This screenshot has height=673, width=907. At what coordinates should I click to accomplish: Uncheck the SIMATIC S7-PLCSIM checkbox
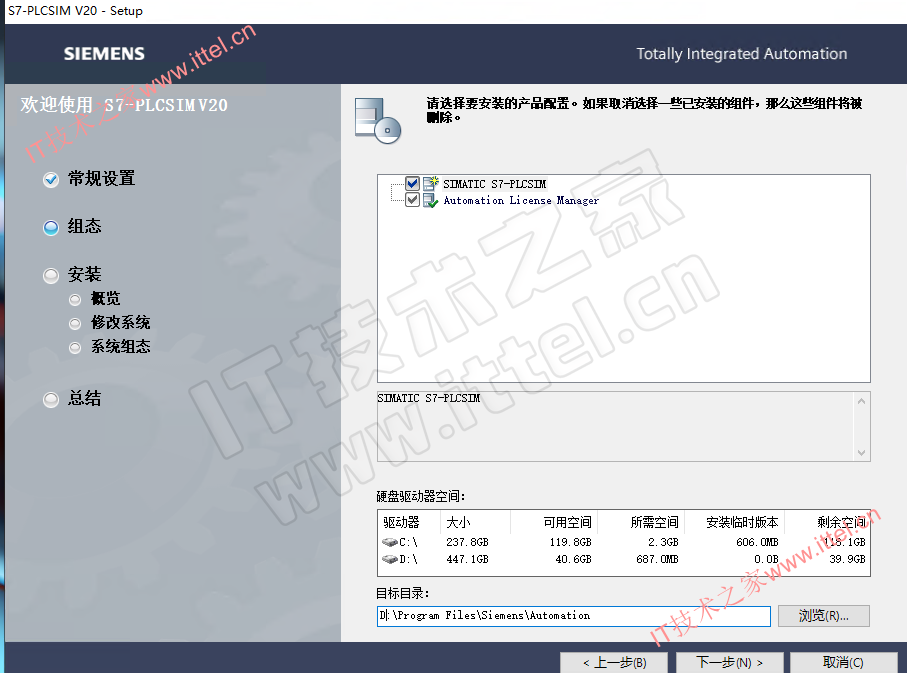coord(412,184)
